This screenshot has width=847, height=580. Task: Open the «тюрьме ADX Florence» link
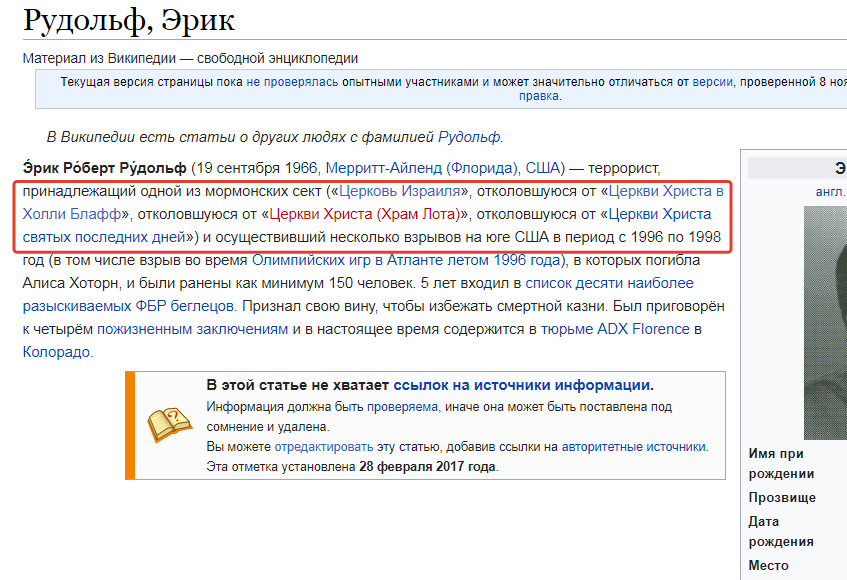tap(615, 329)
